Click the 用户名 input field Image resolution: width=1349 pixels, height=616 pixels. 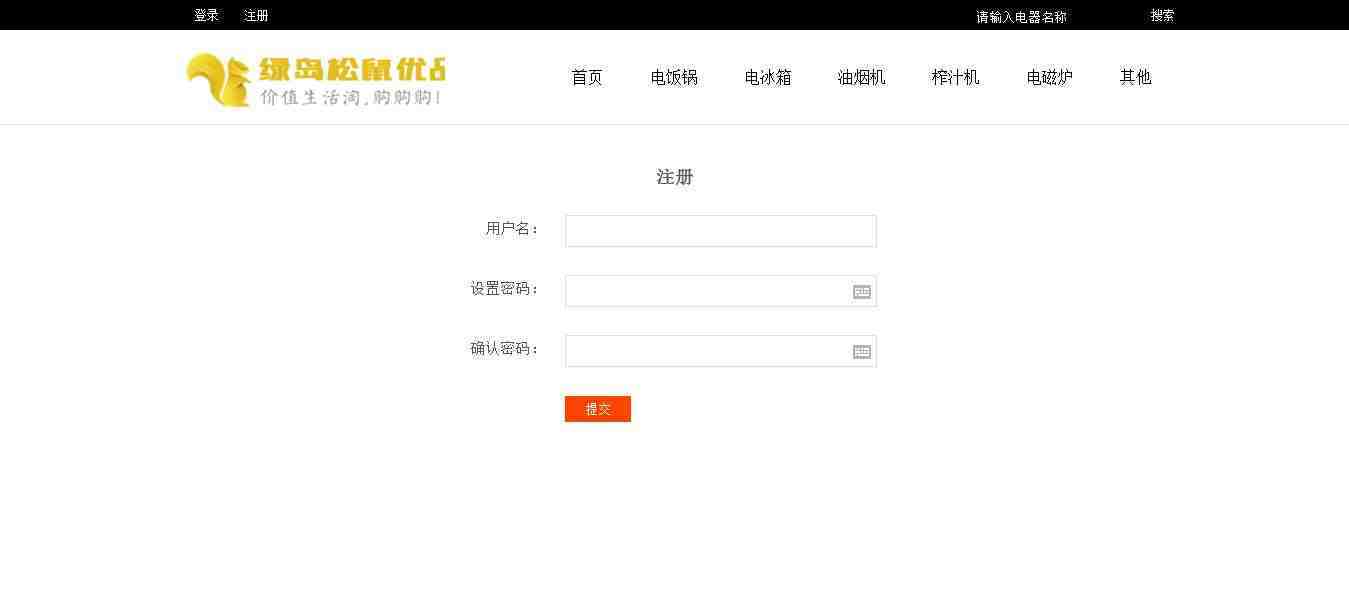[x=721, y=231]
